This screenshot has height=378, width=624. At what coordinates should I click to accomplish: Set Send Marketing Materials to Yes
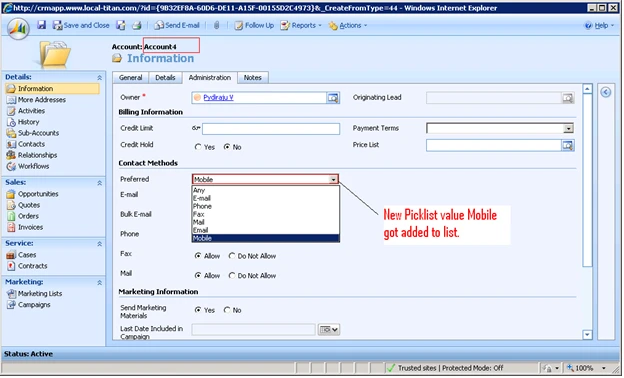point(198,310)
